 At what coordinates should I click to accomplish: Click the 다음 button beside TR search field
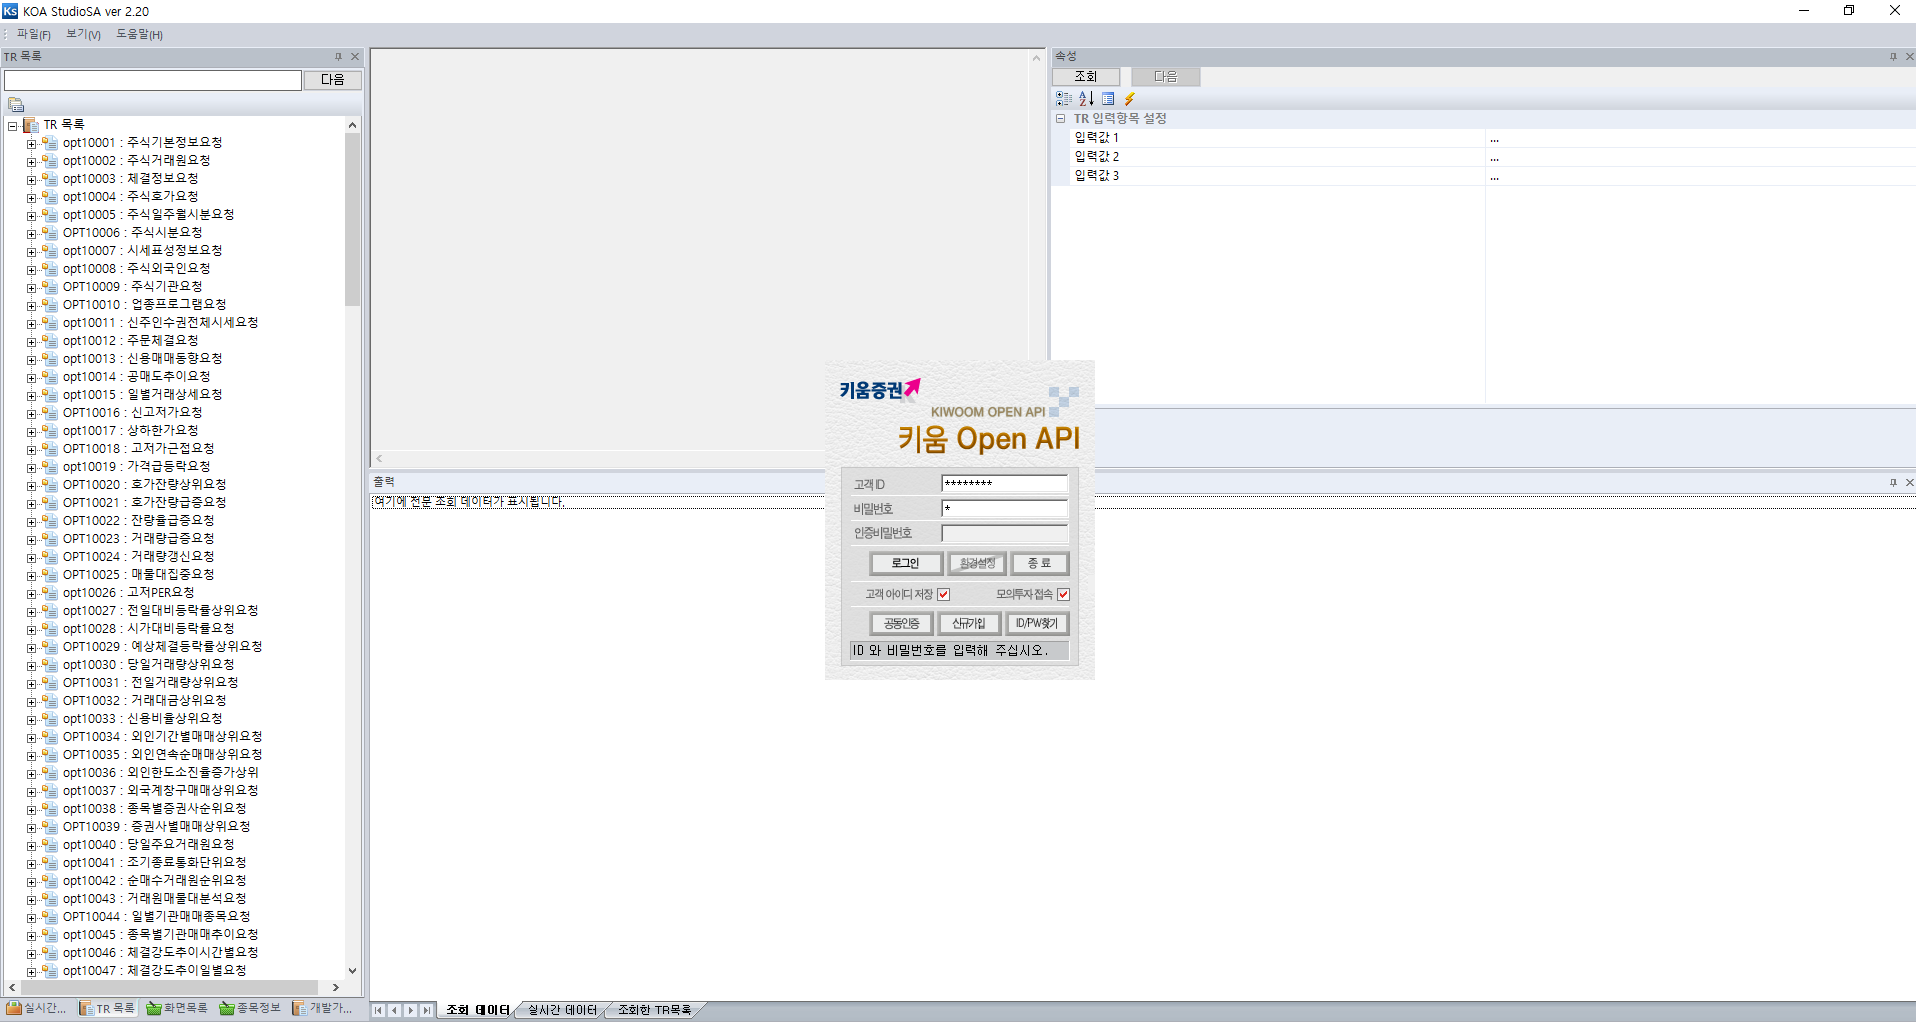tap(333, 80)
